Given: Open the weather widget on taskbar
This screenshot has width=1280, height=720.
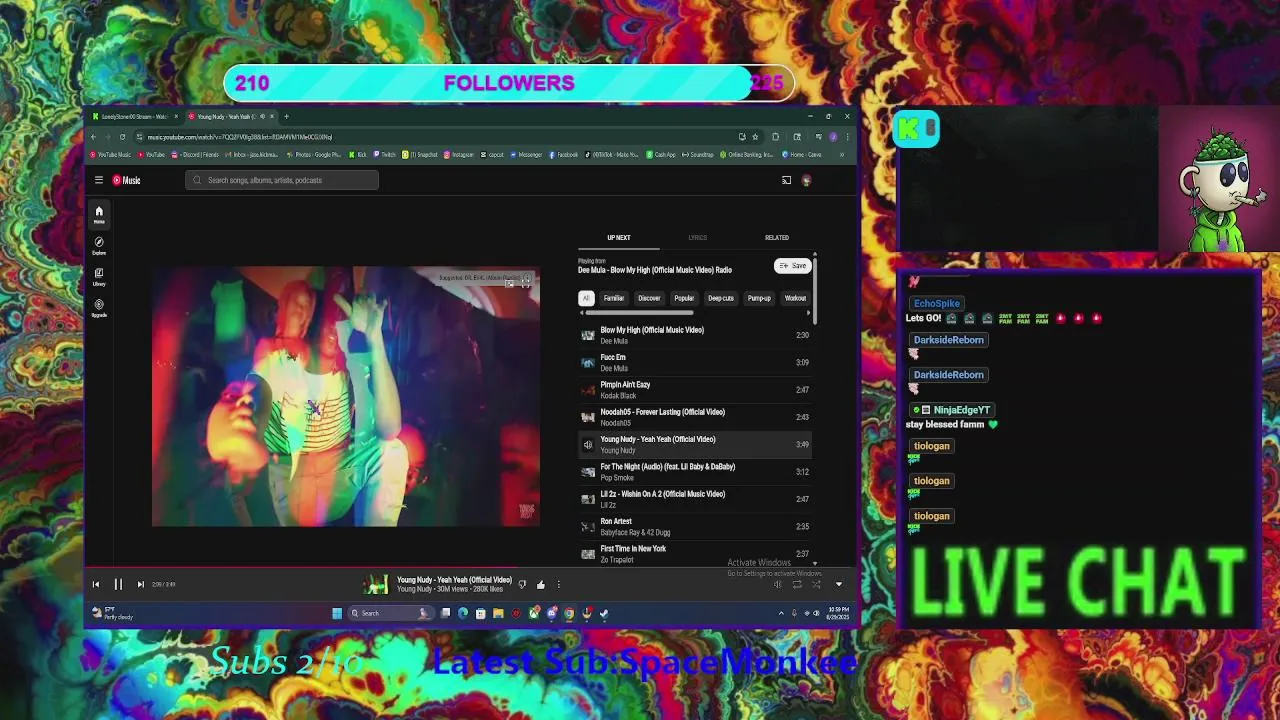Looking at the screenshot, I should (113, 613).
